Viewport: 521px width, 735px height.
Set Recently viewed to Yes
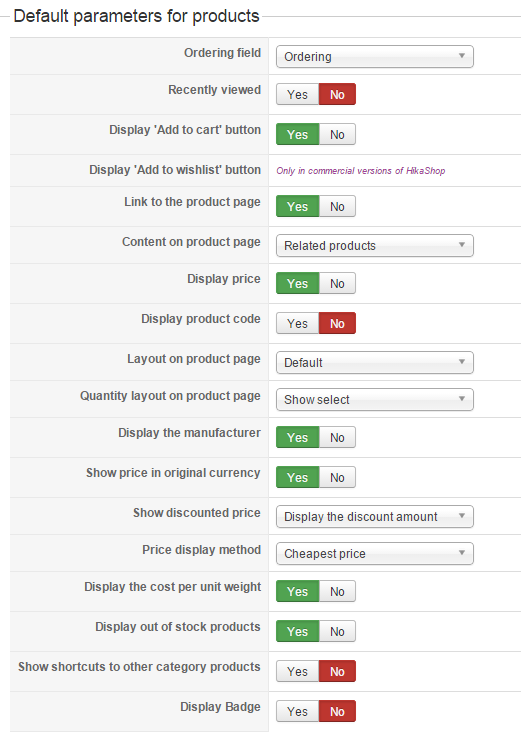coord(297,94)
